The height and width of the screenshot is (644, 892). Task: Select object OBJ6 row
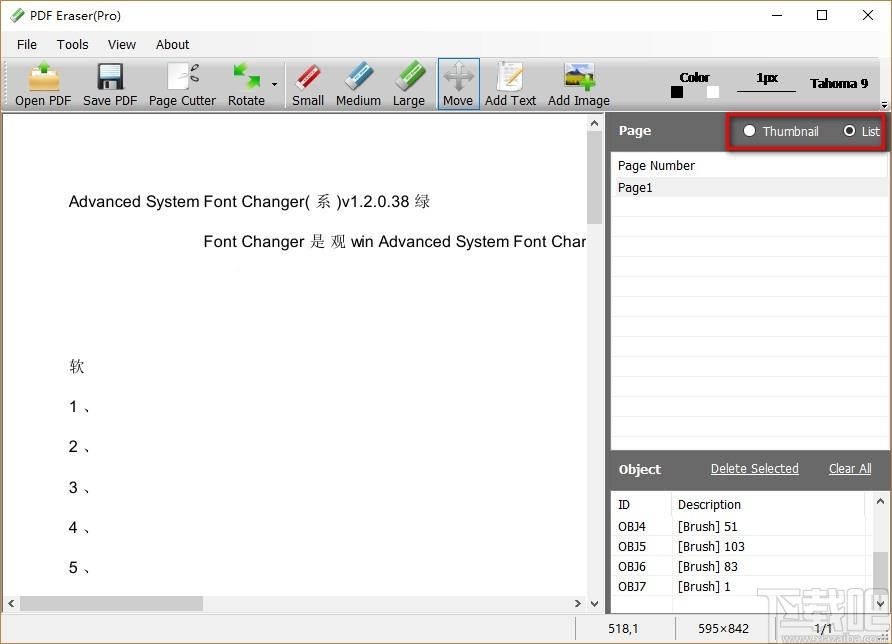[x=742, y=567]
